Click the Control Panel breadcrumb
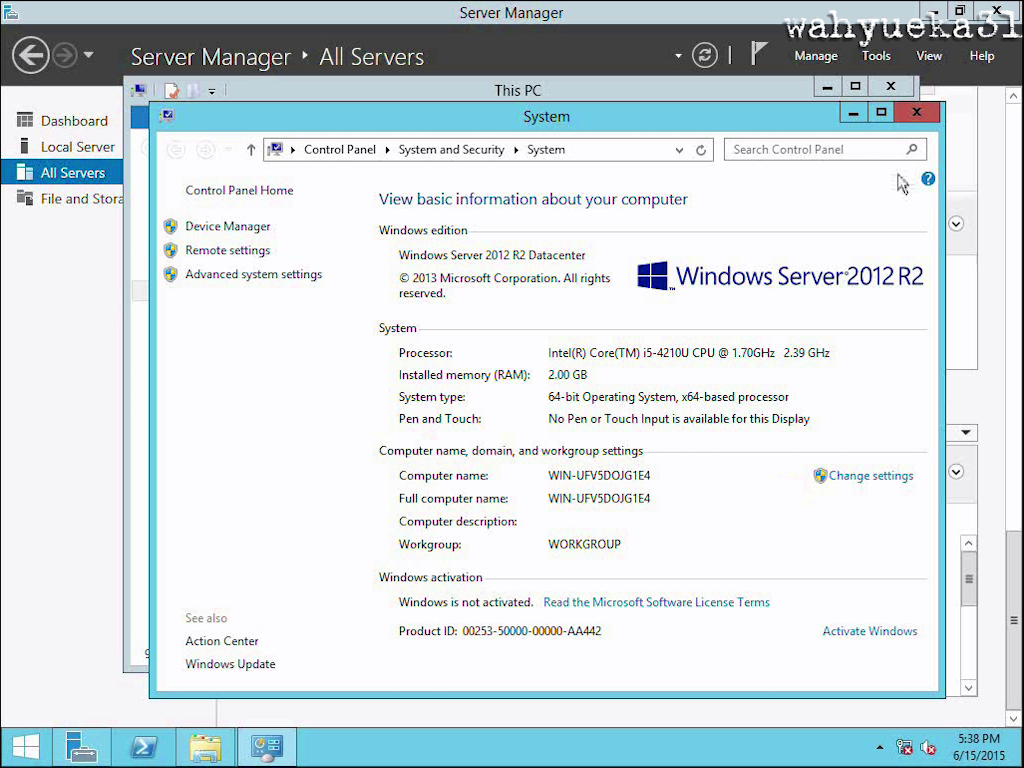Screen dimensions: 1024x768 click(340, 150)
